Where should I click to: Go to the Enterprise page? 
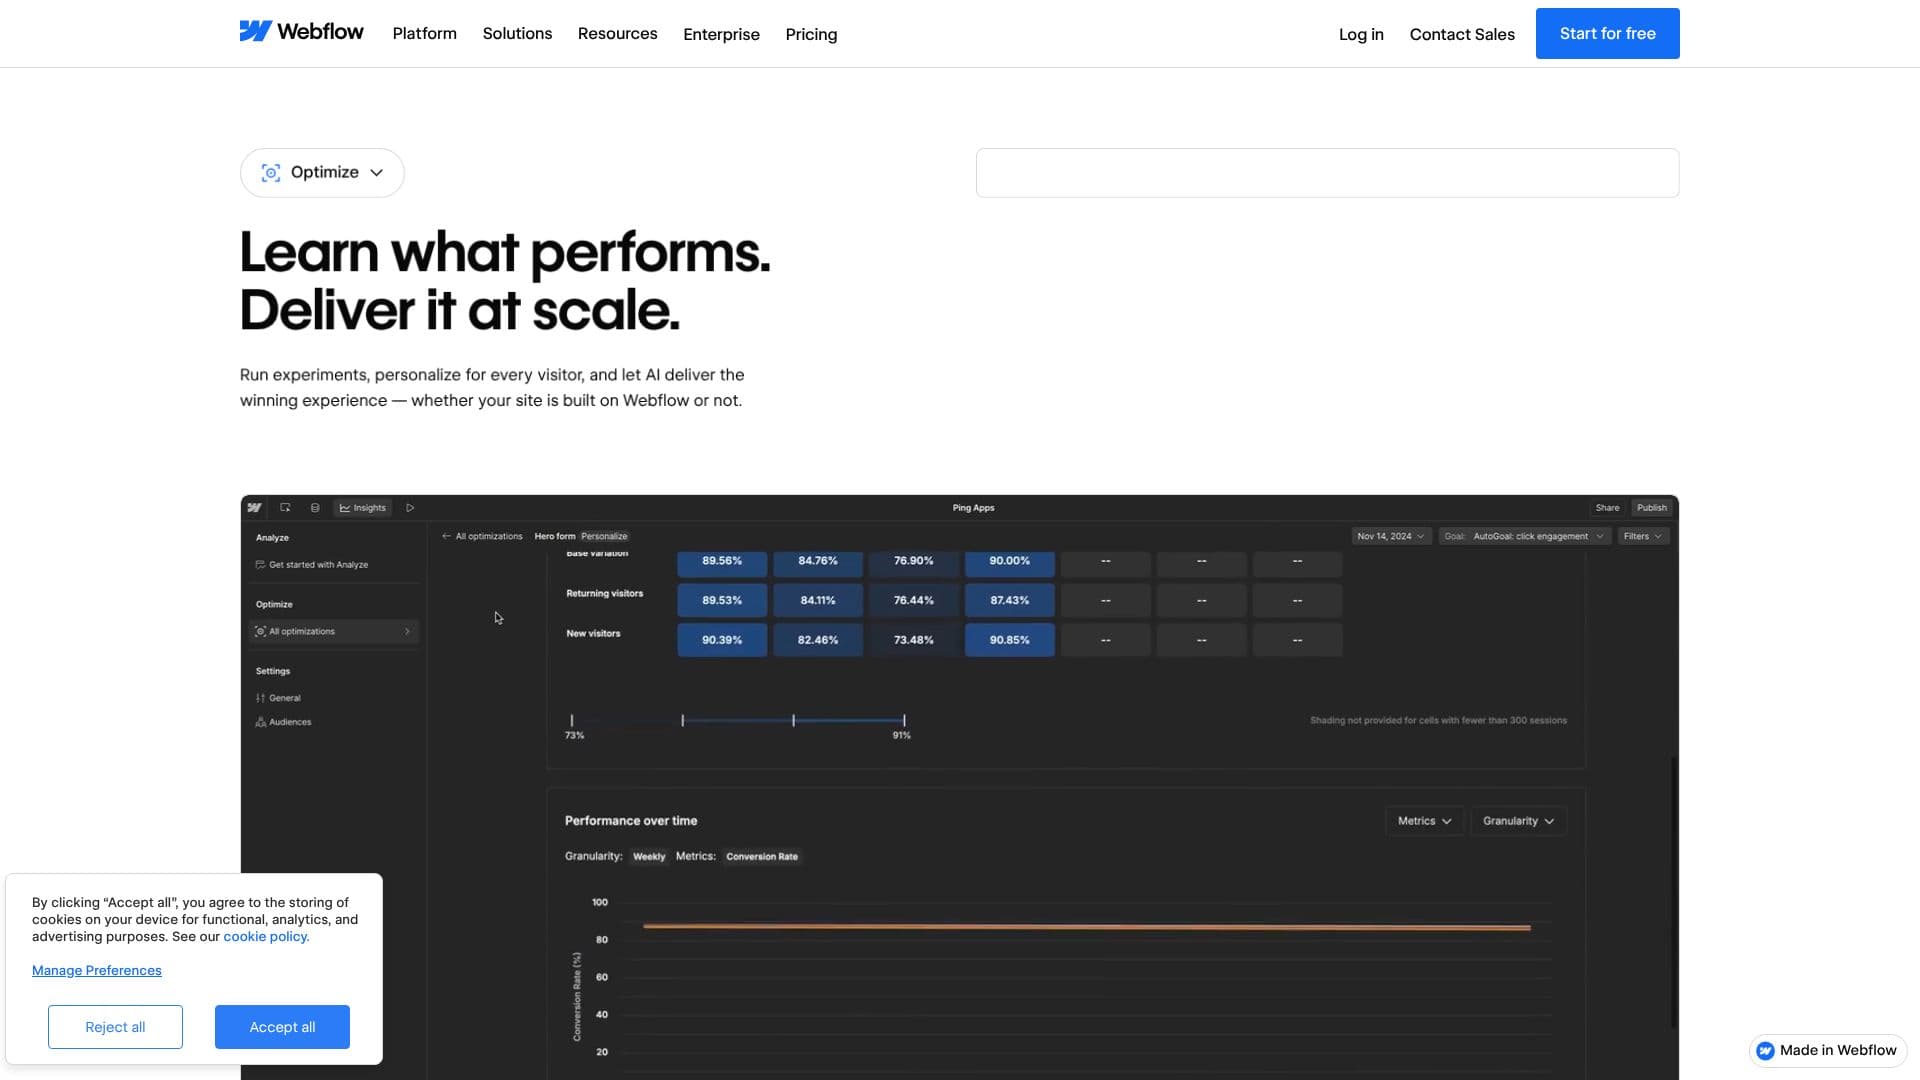click(721, 34)
